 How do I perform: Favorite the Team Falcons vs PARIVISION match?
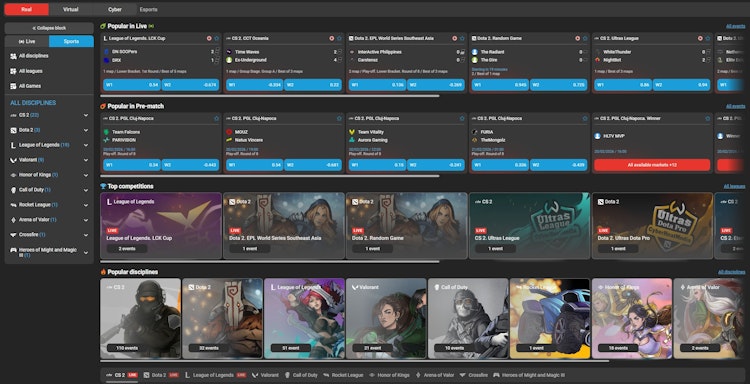[217, 118]
